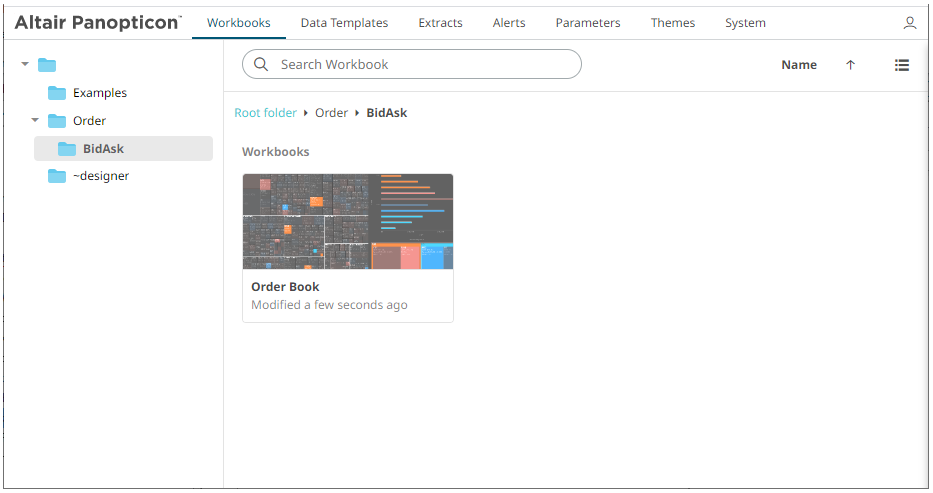Collapse the root folder tree arrow

click(25, 64)
